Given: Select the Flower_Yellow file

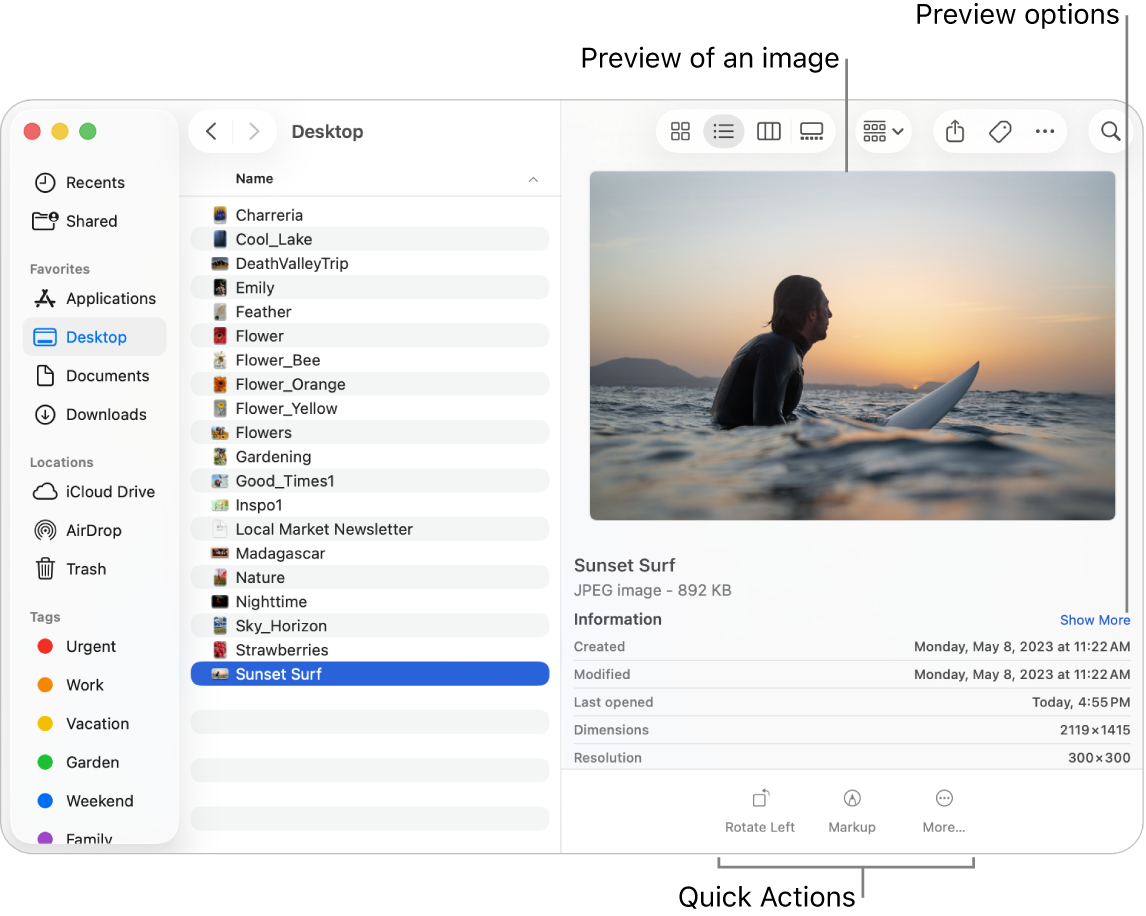Looking at the screenshot, I should [370, 408].
